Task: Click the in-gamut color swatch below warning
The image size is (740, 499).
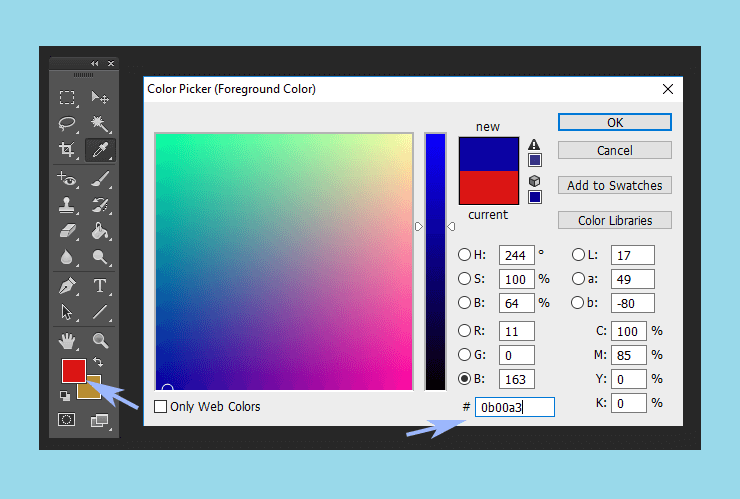Action: coord(535,161)
